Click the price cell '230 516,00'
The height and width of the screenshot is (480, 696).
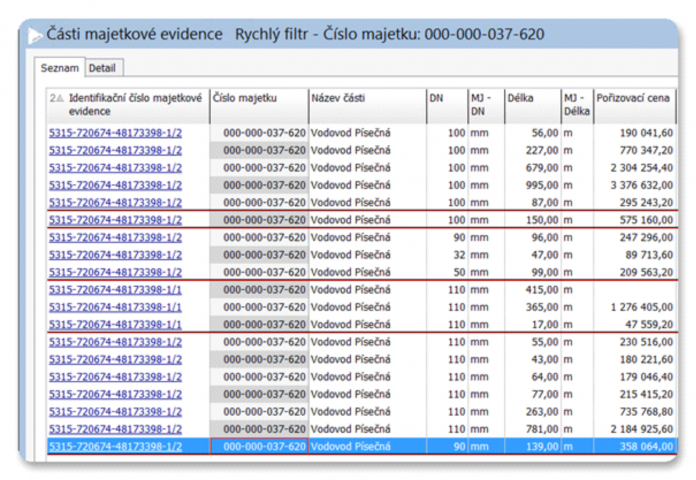635,342
